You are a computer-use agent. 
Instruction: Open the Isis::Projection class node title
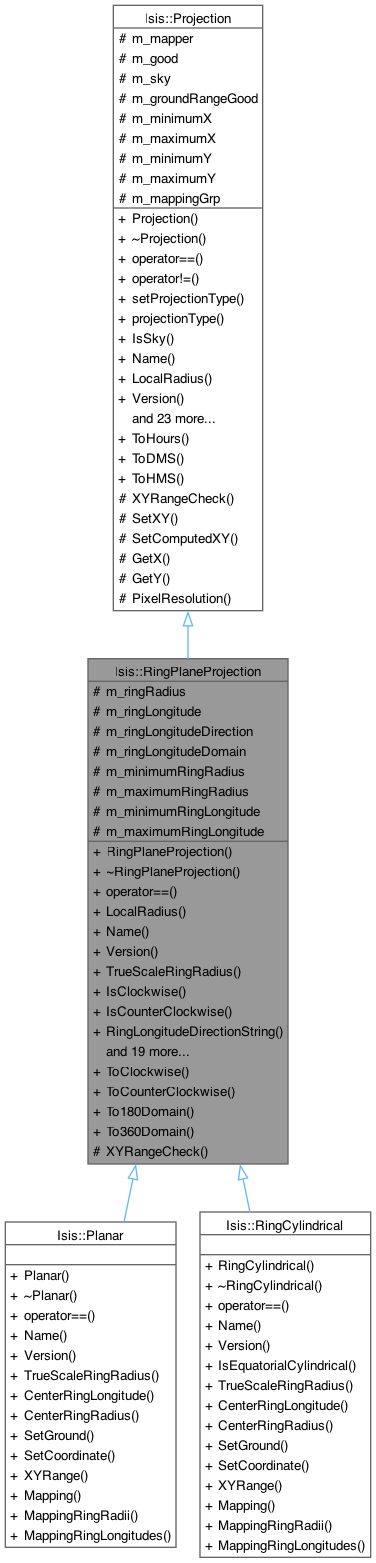(x=188, y=17)
